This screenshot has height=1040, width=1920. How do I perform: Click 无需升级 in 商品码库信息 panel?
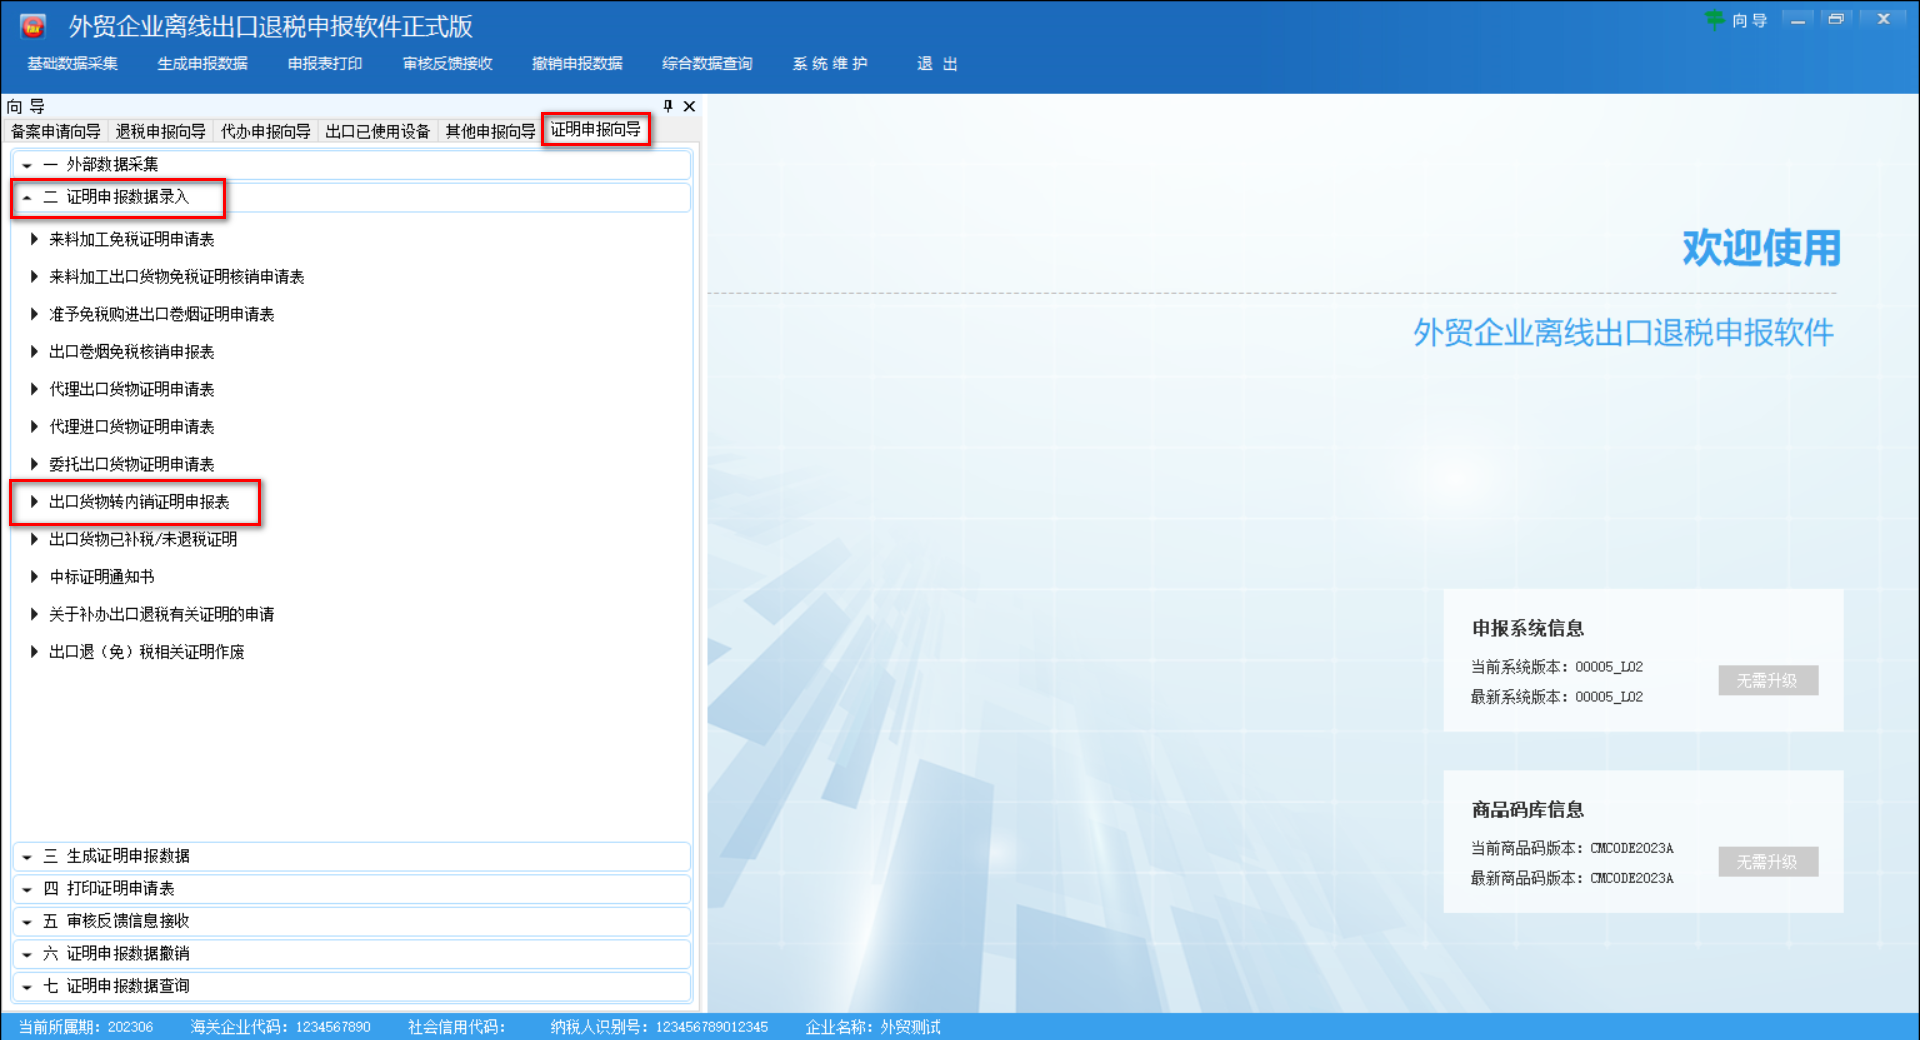coord(1768,861)
